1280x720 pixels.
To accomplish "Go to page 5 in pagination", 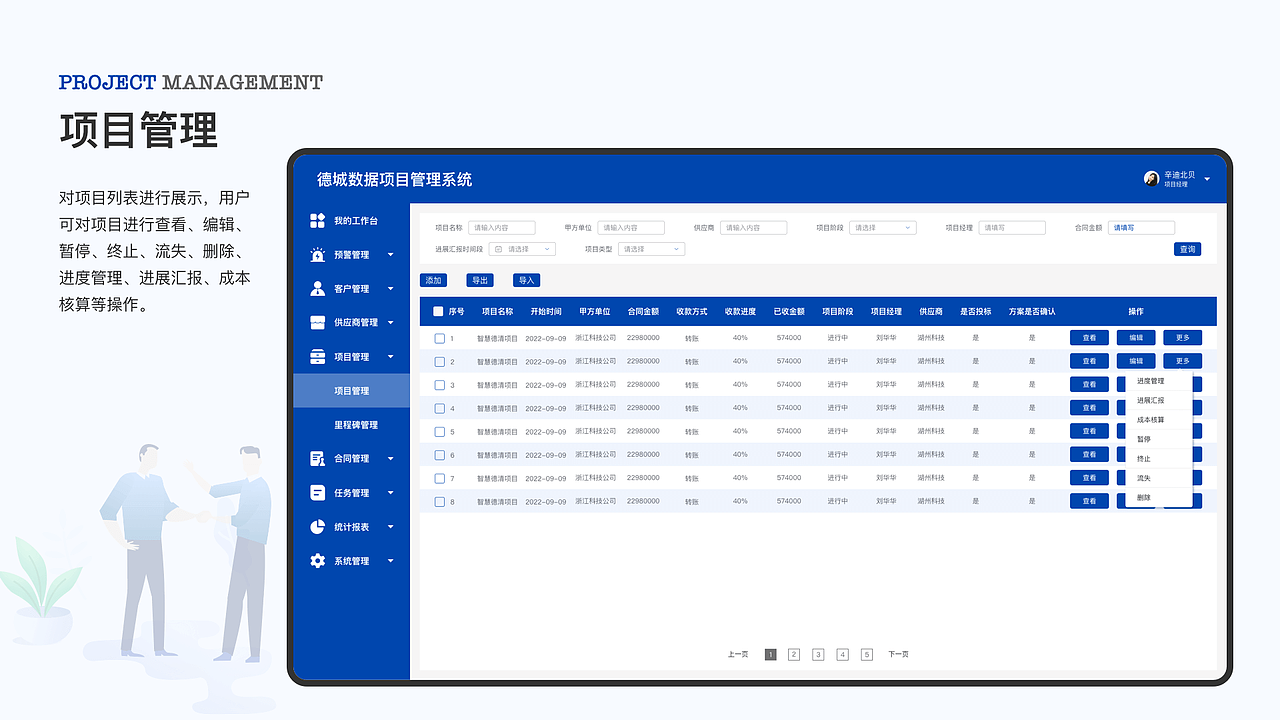I will [867, 654].
